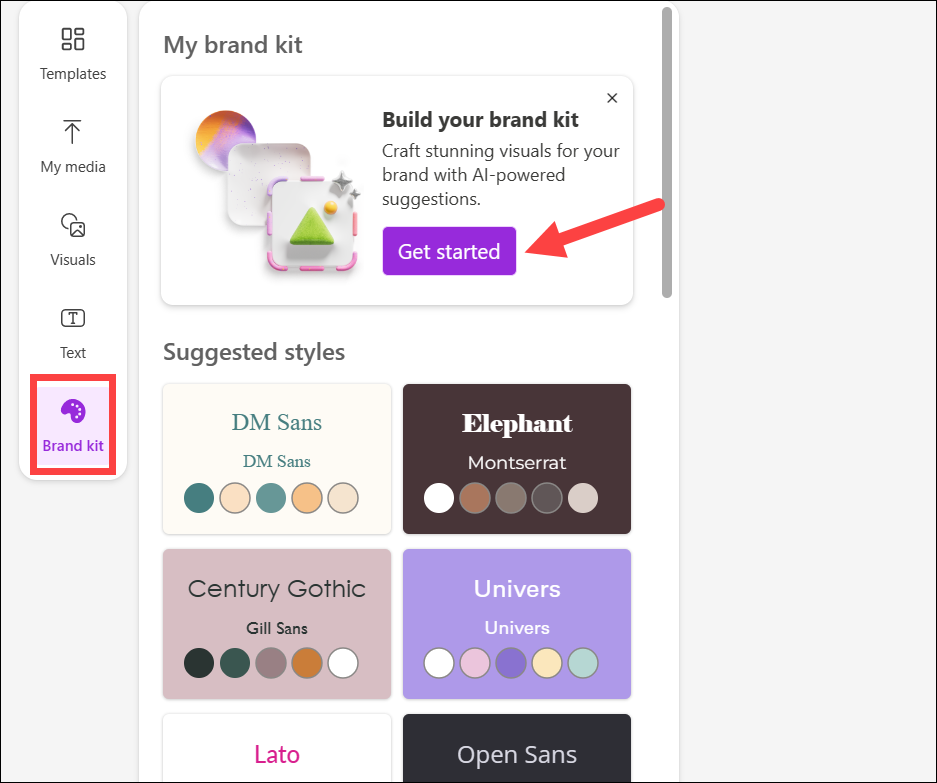937x783 pixels.
Task: Open the My media upload icon
Action: 72,131
